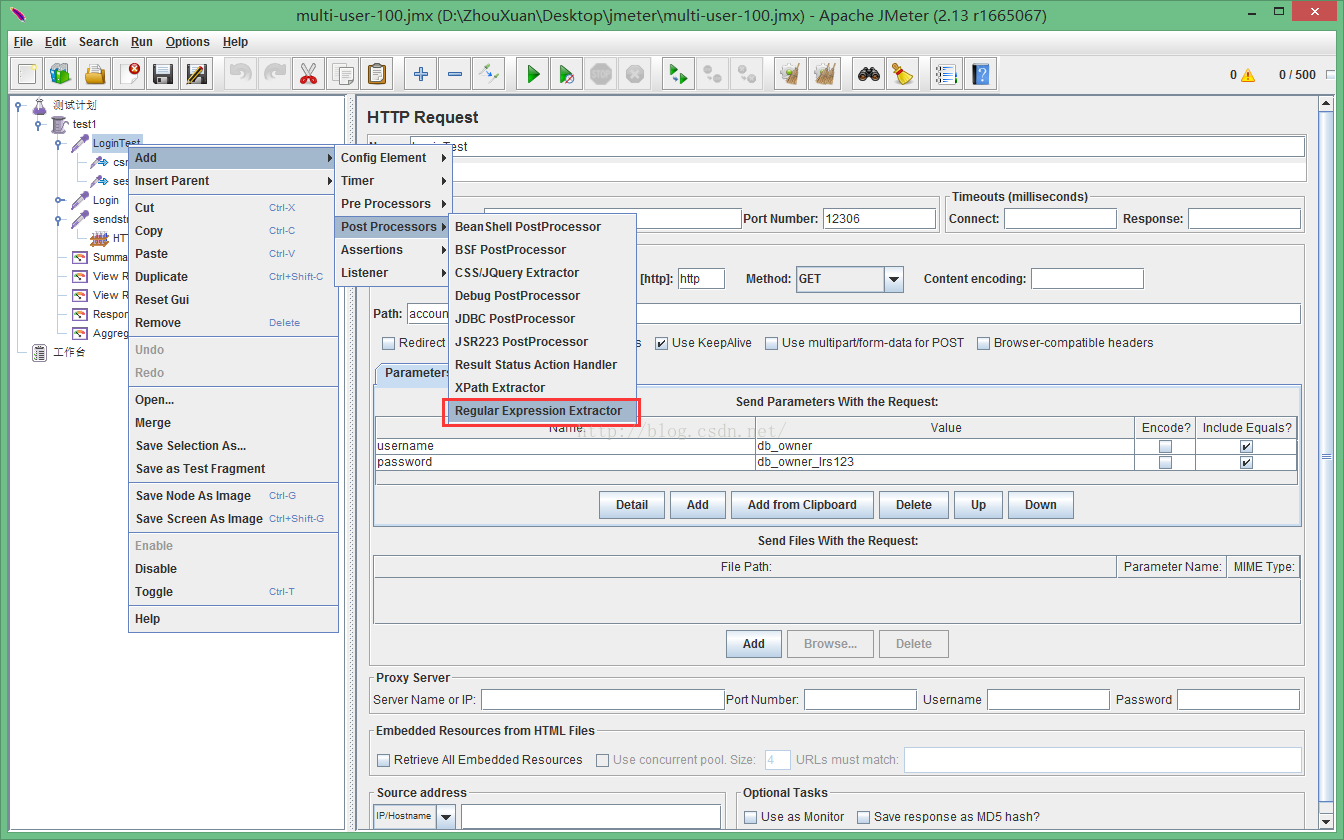
Task: Check the Use as Monitor option
Action: tap(750, 817)
